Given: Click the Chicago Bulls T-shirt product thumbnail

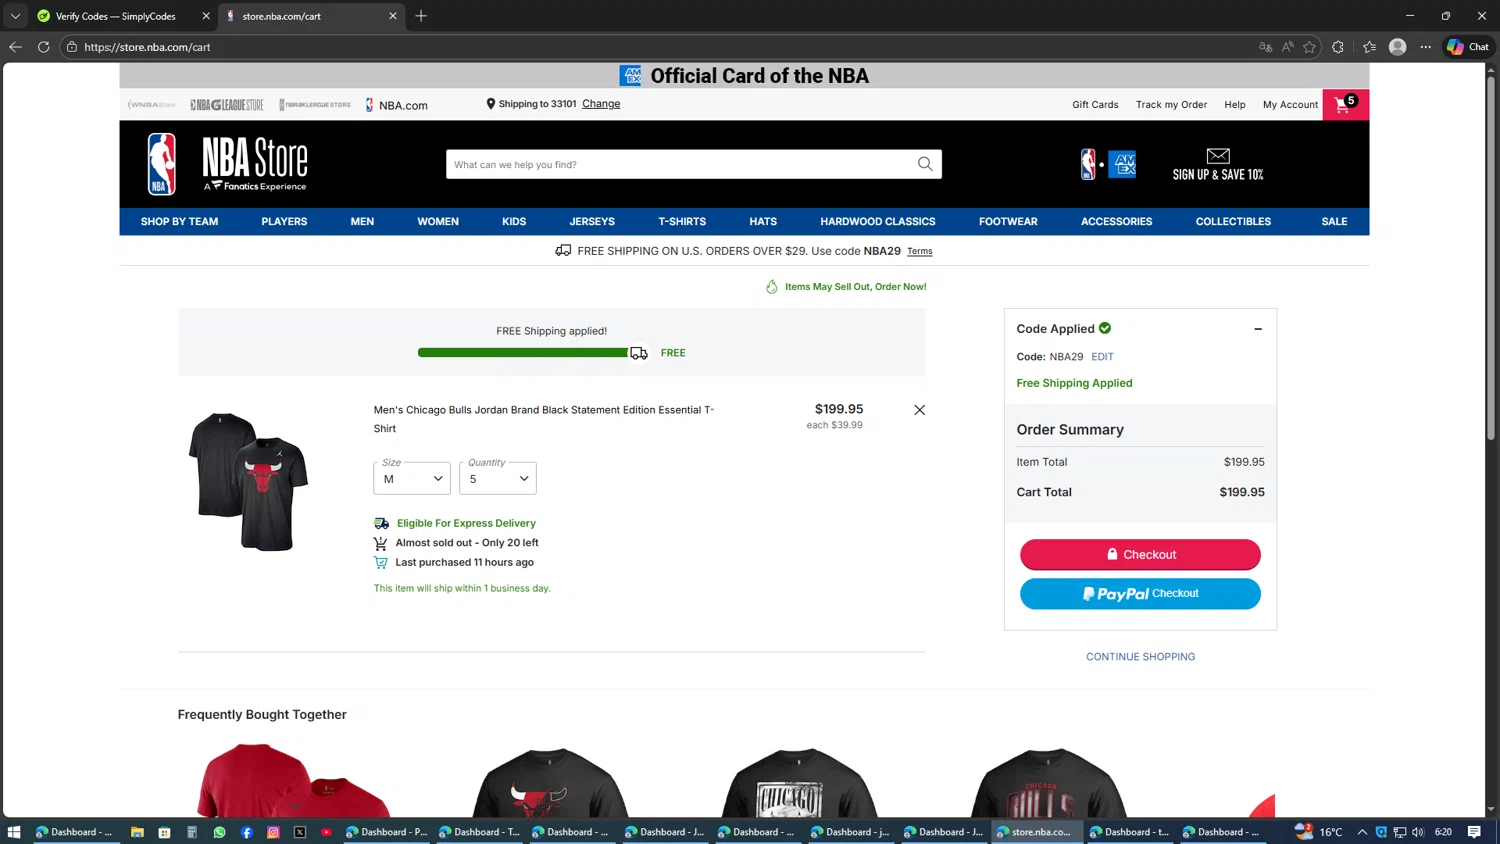Looking at the screenshot, I should tap(248, 481).
